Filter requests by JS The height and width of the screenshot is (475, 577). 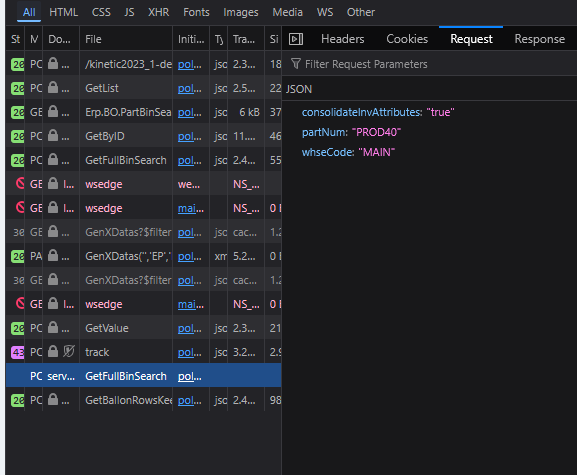click(x=129, y=12)
